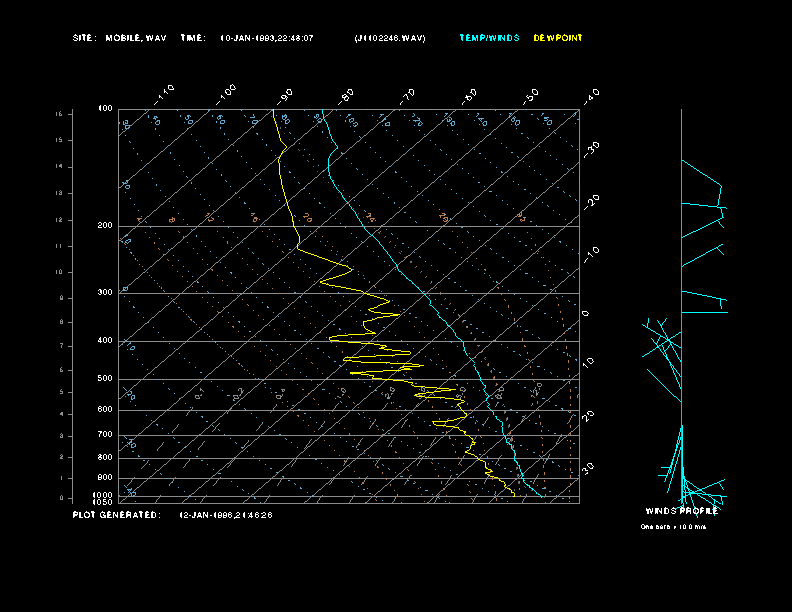The image size is (792, 612).
Task: Click the '-100' temperature label on top
Action: pos(226,94)
